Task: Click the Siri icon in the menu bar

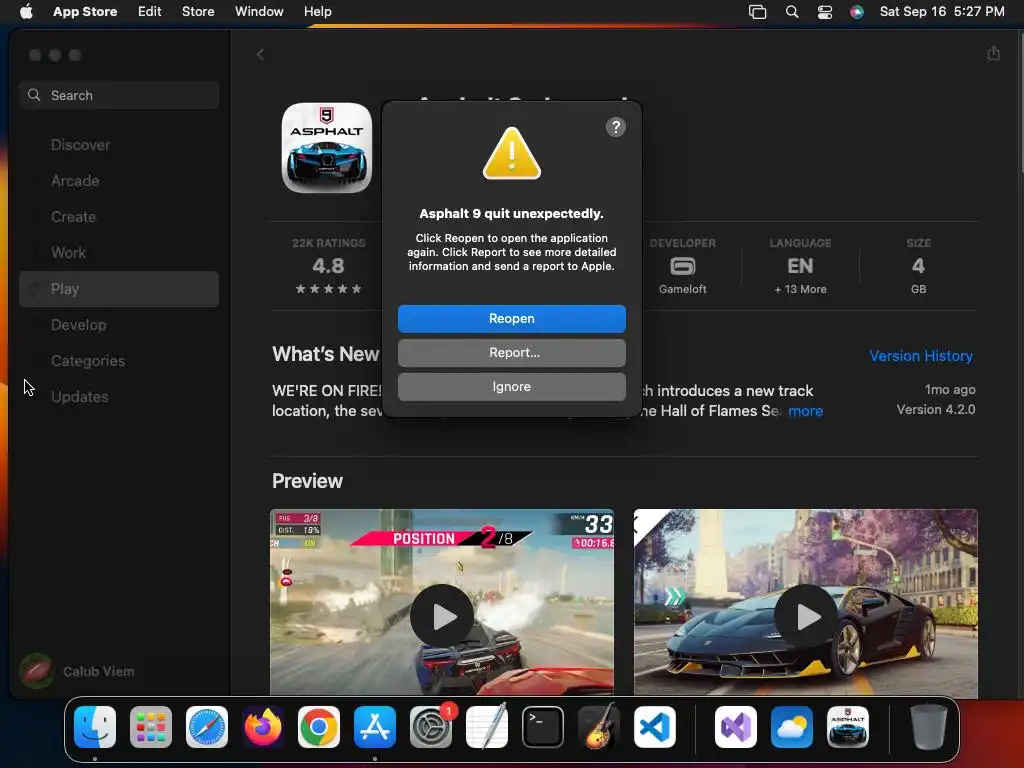Action: click(857, 12)
